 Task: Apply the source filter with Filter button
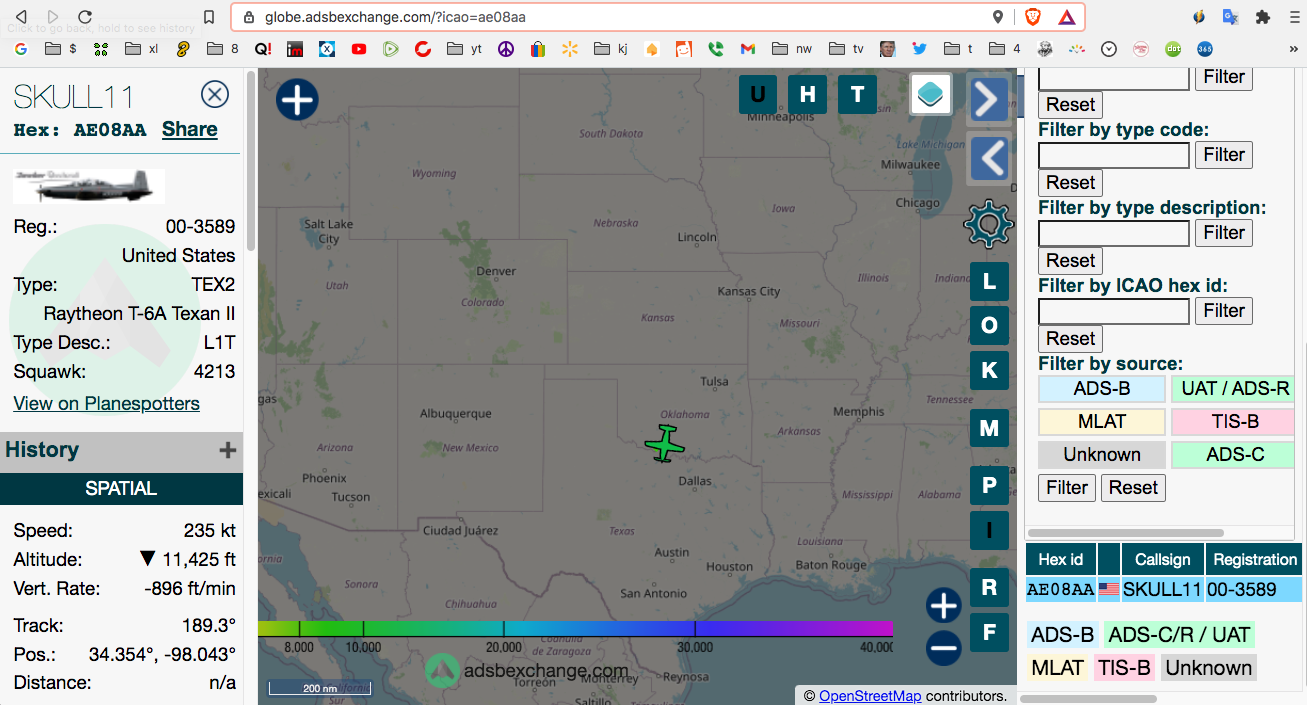pos(1067,488)
